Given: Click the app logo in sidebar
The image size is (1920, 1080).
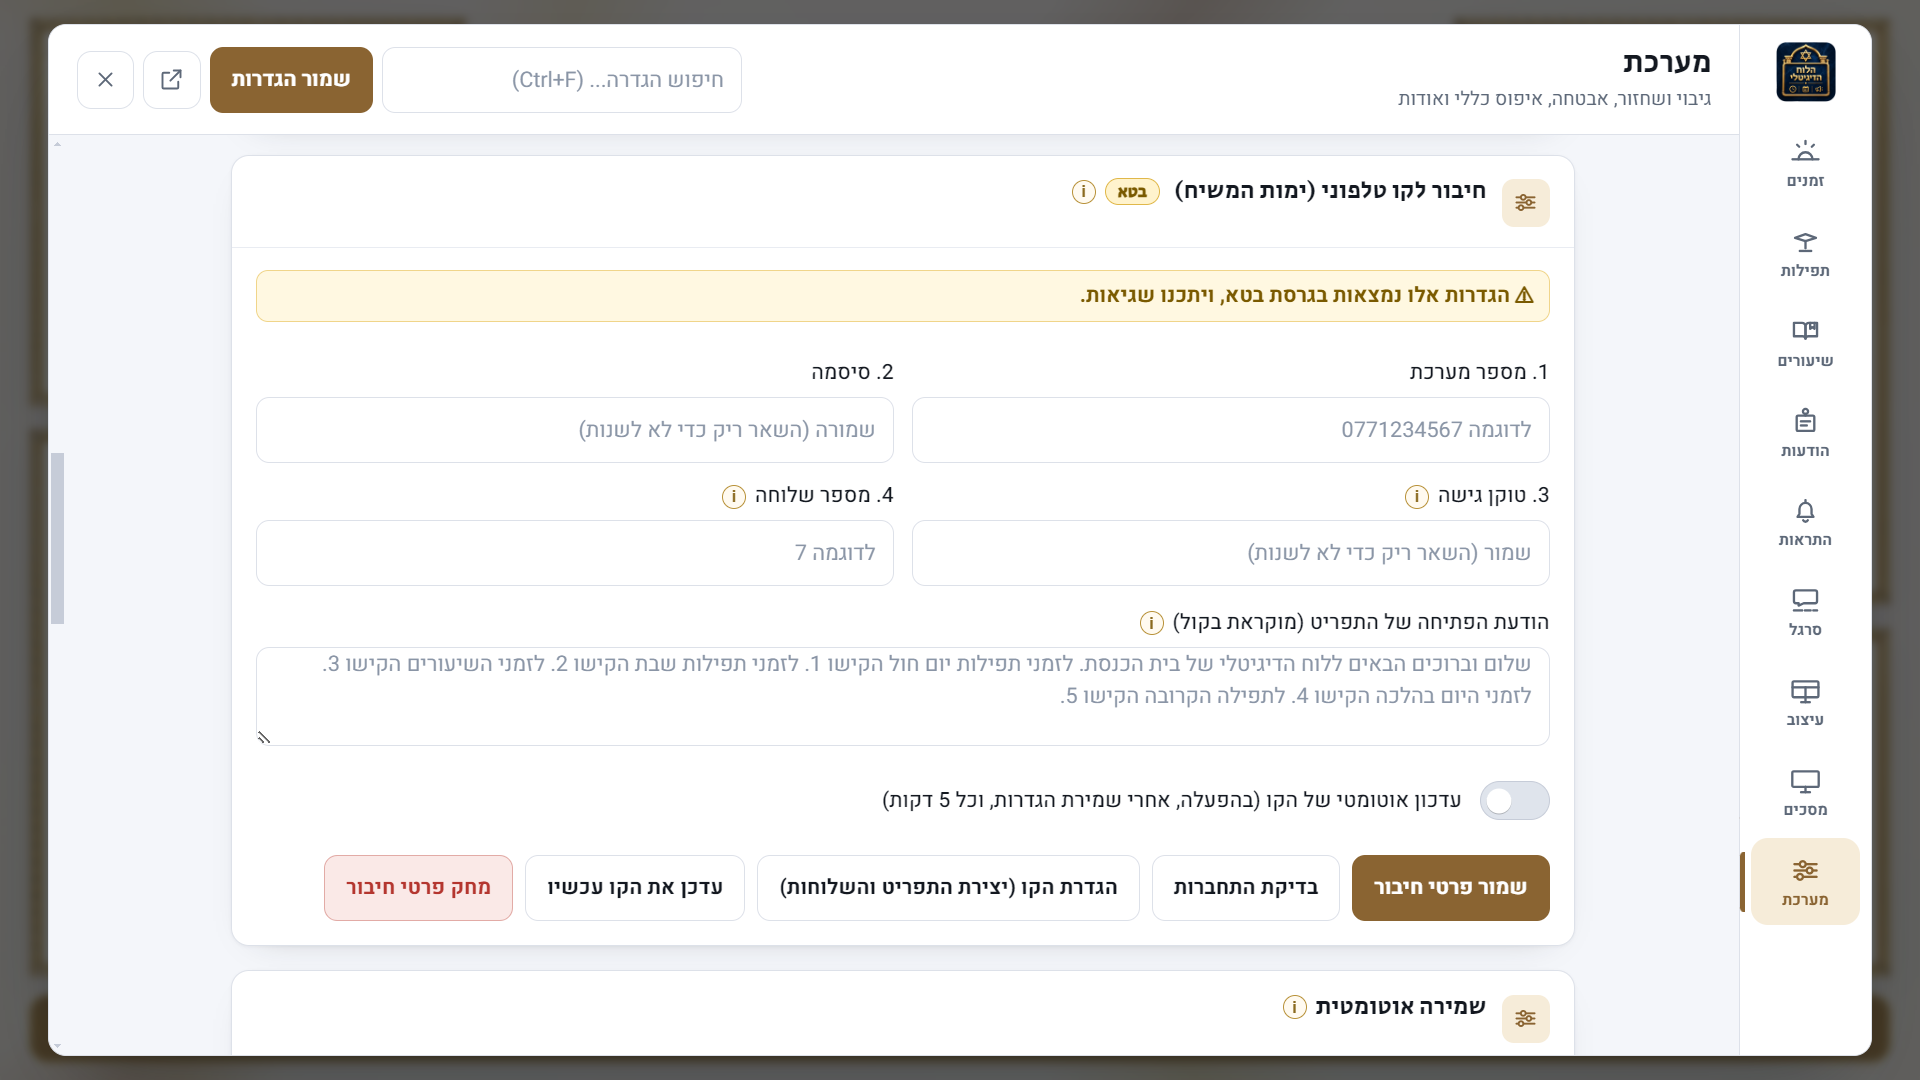Looking at the screenshot, I should tap(1805, 72).
